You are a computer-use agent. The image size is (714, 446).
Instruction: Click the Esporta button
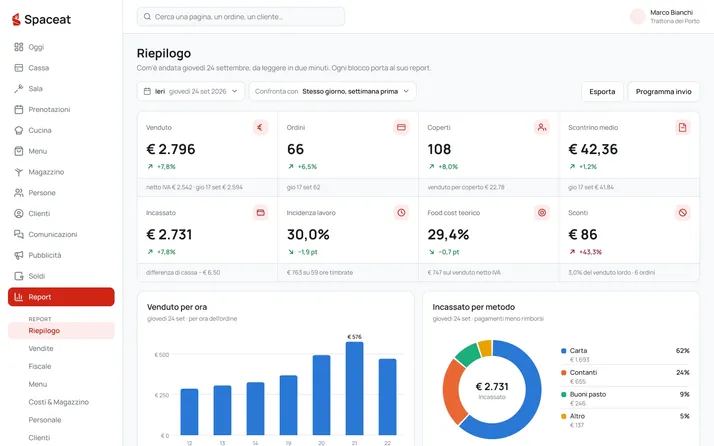point(602,92)
